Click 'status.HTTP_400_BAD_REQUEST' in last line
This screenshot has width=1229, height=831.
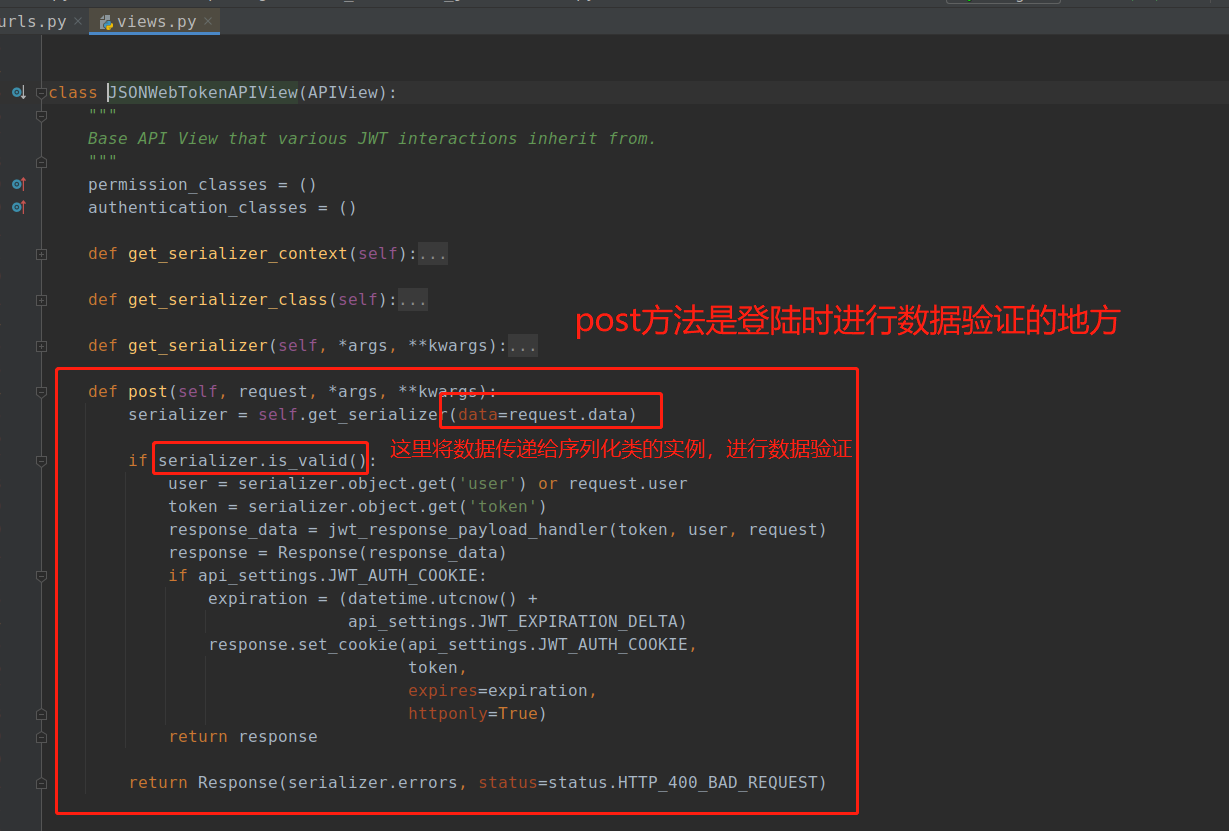683,783
